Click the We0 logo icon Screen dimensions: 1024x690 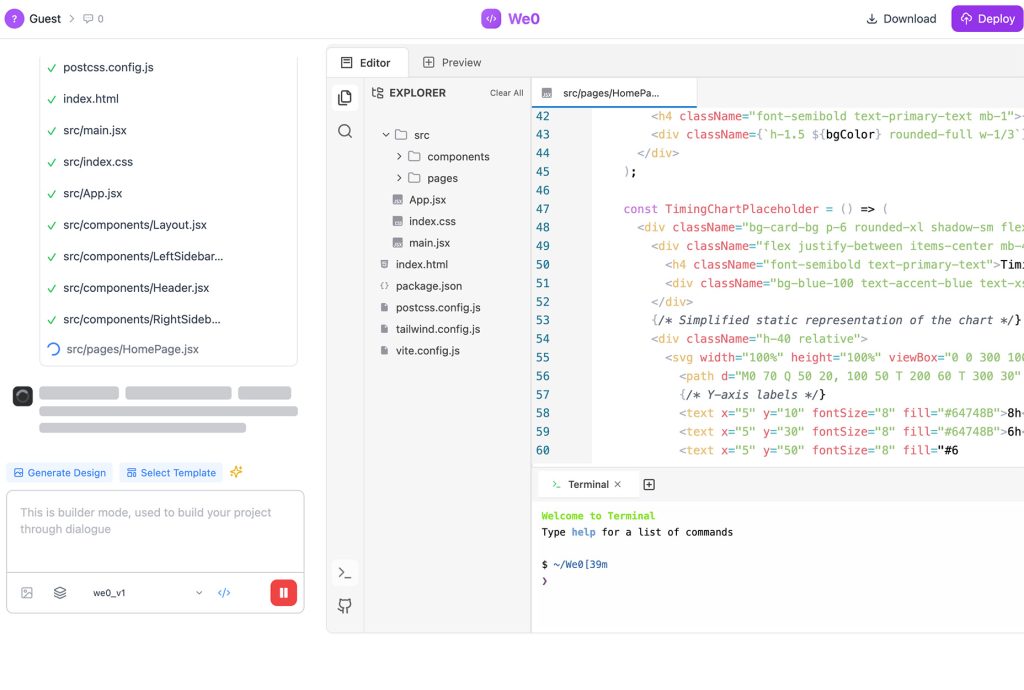click(491, 19)
